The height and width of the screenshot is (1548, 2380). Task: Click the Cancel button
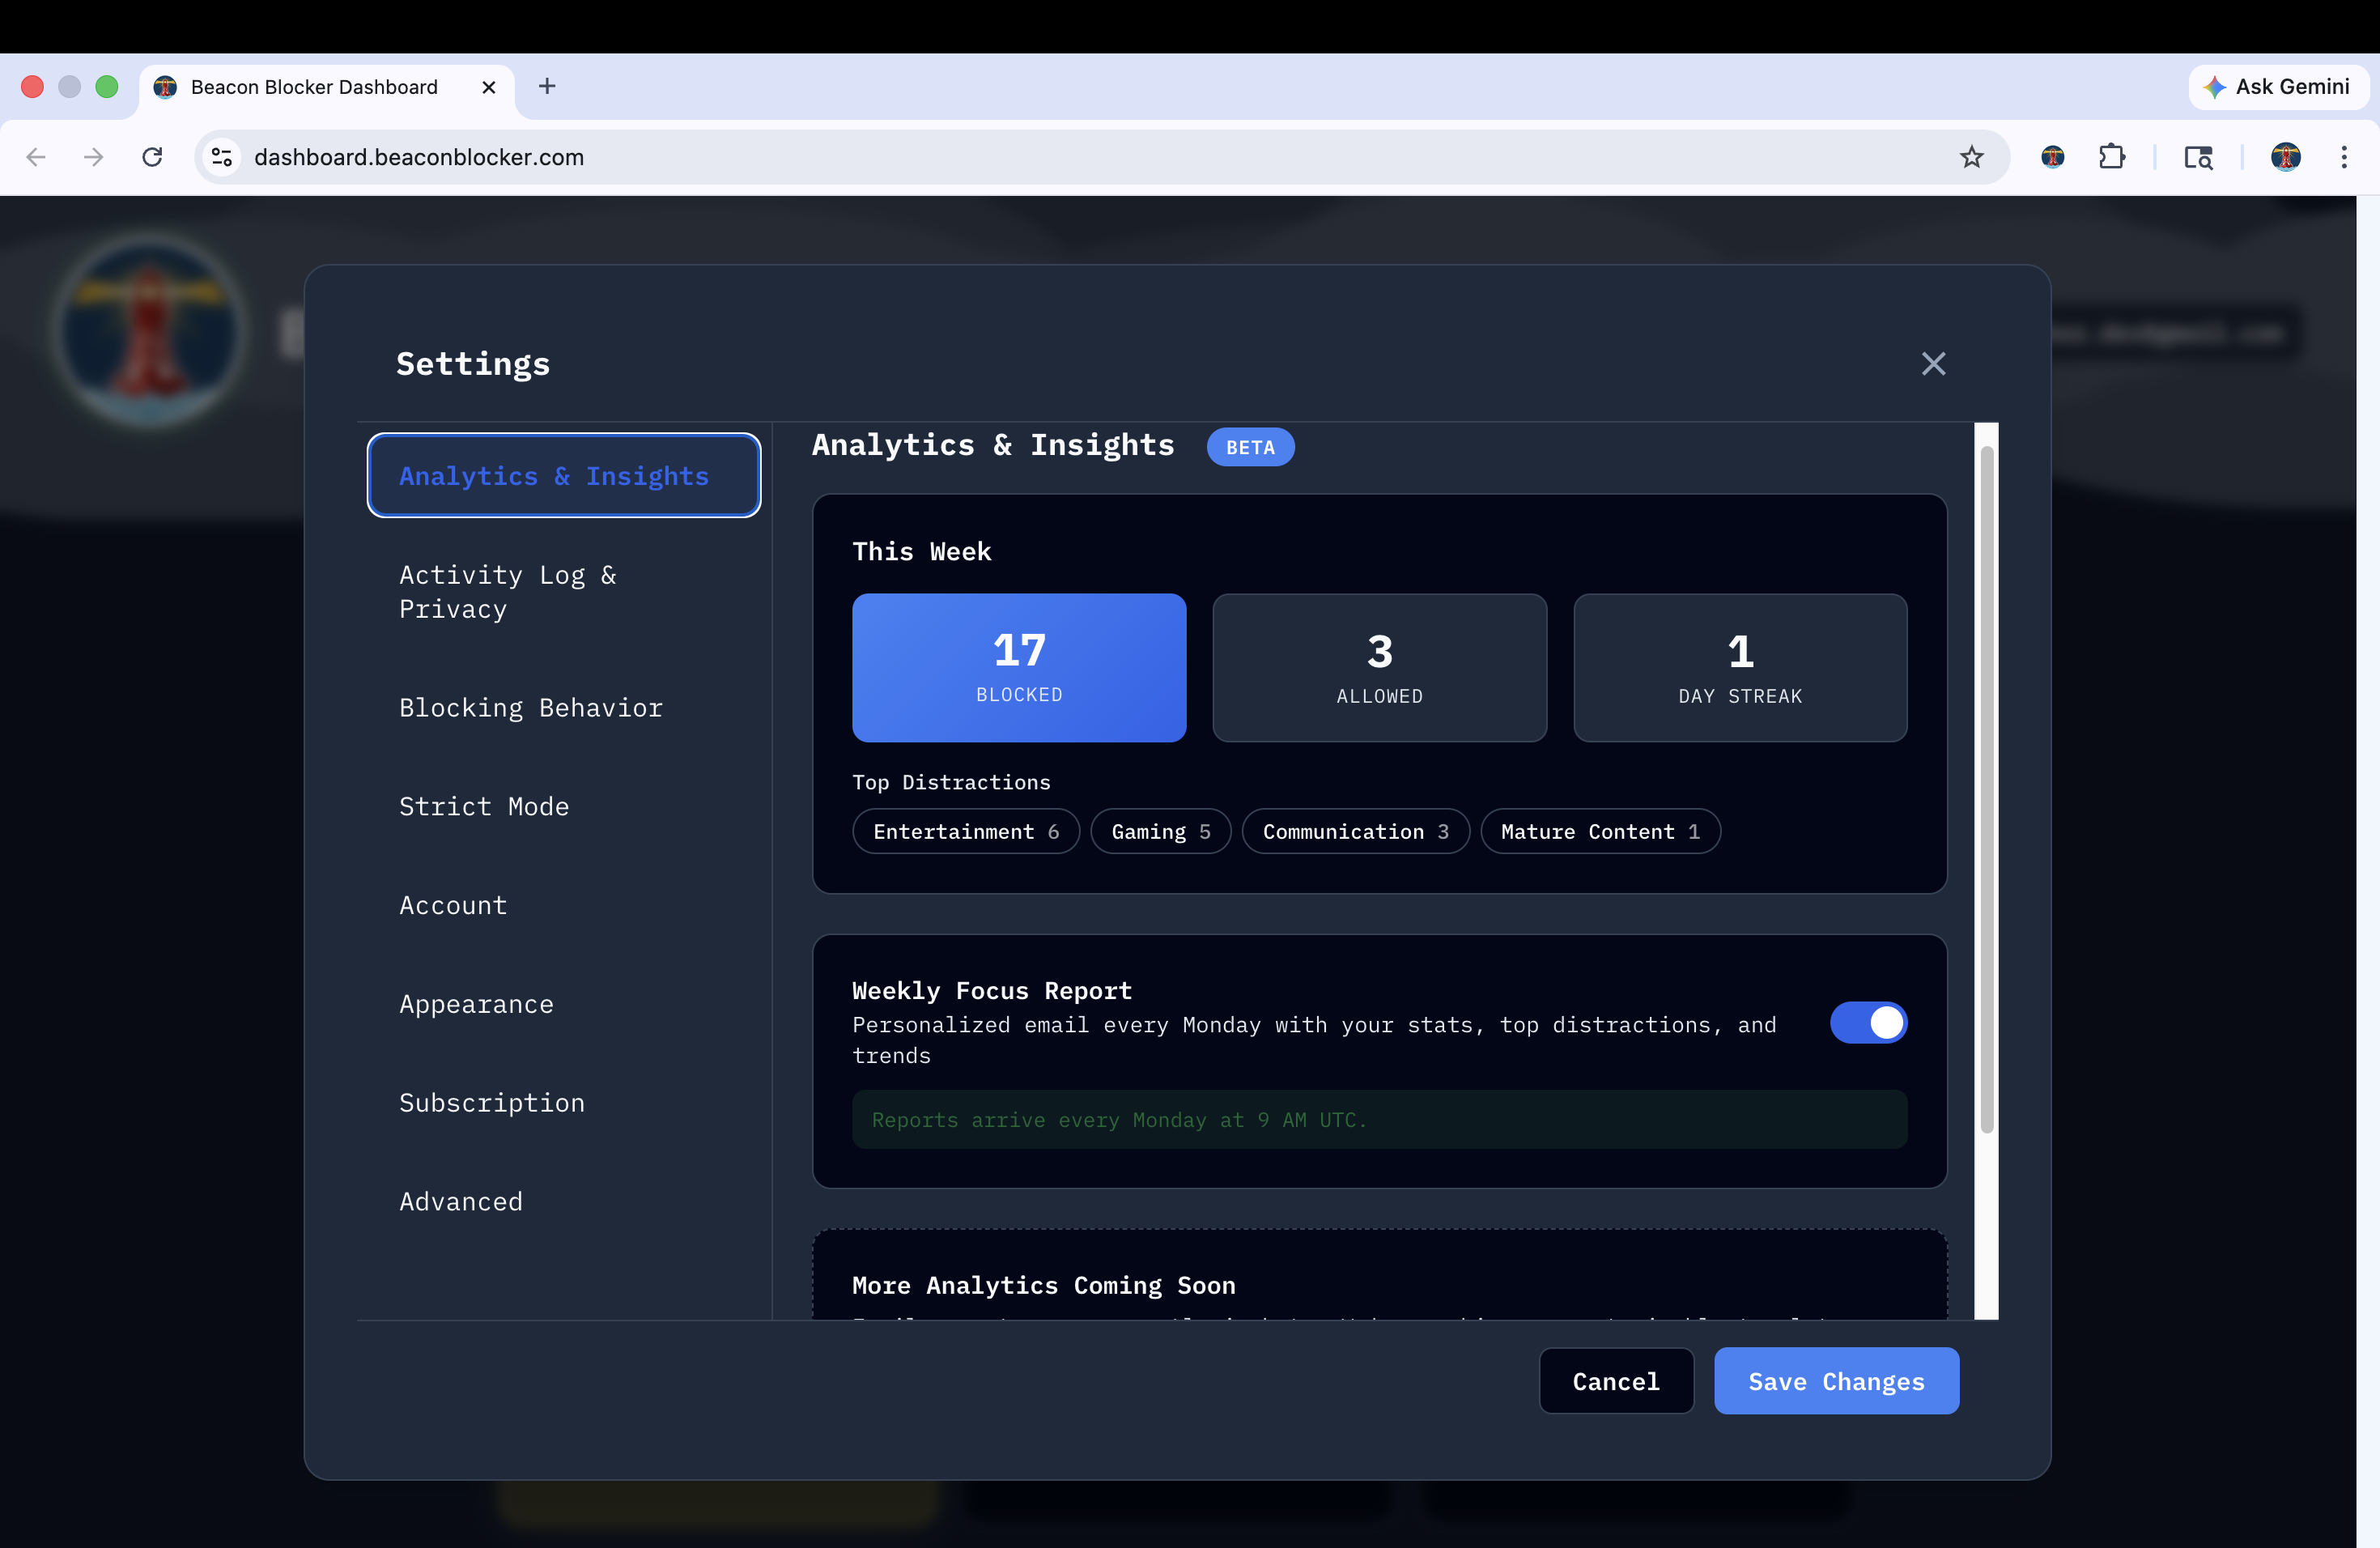[x=1615, y=1381]
